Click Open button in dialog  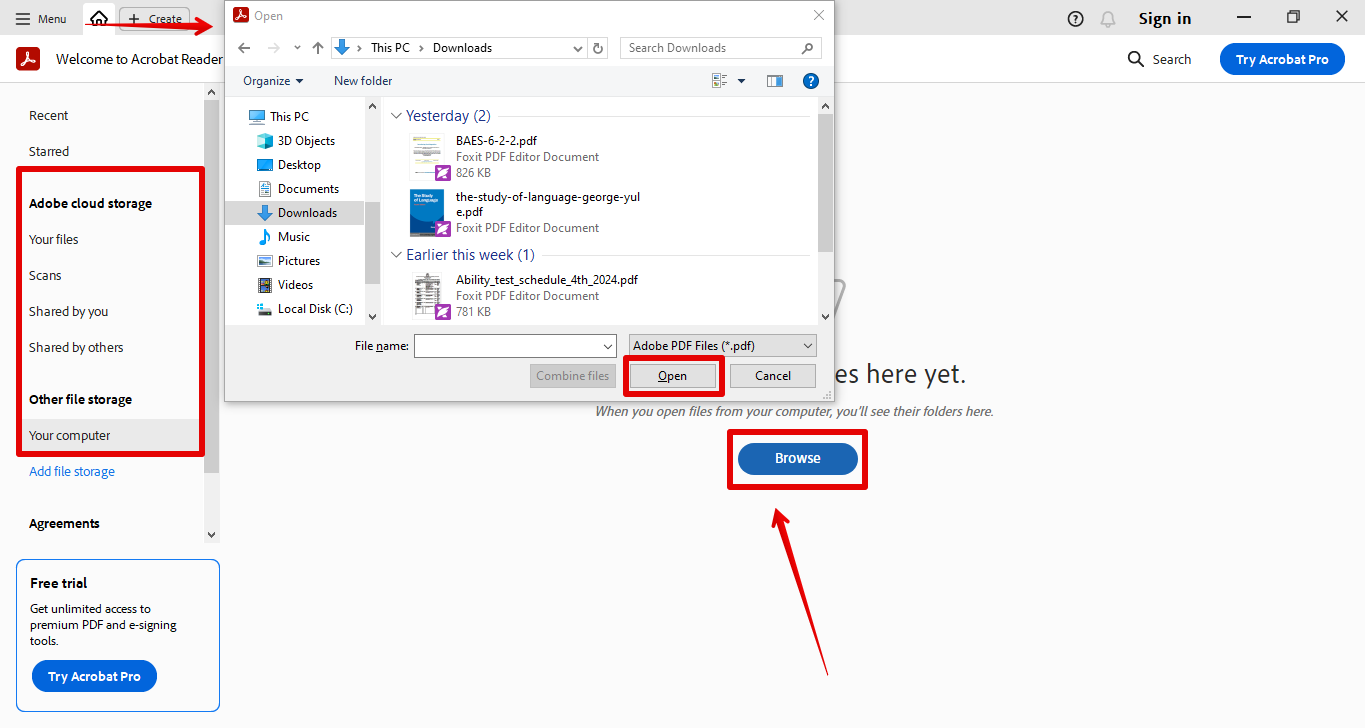click(672, 376)
